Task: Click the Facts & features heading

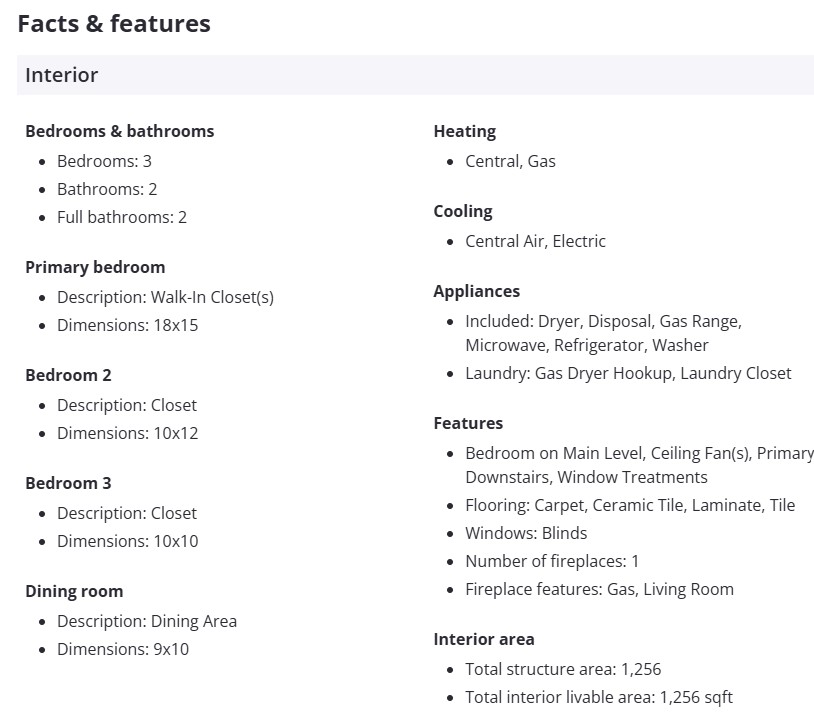Action: pyautogui.click(x=114, y=24)
